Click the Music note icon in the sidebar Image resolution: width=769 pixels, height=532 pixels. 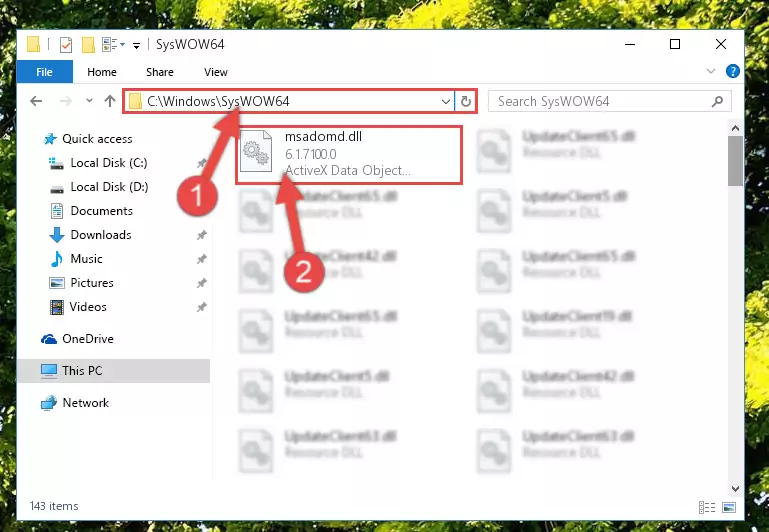click(57, 259)
